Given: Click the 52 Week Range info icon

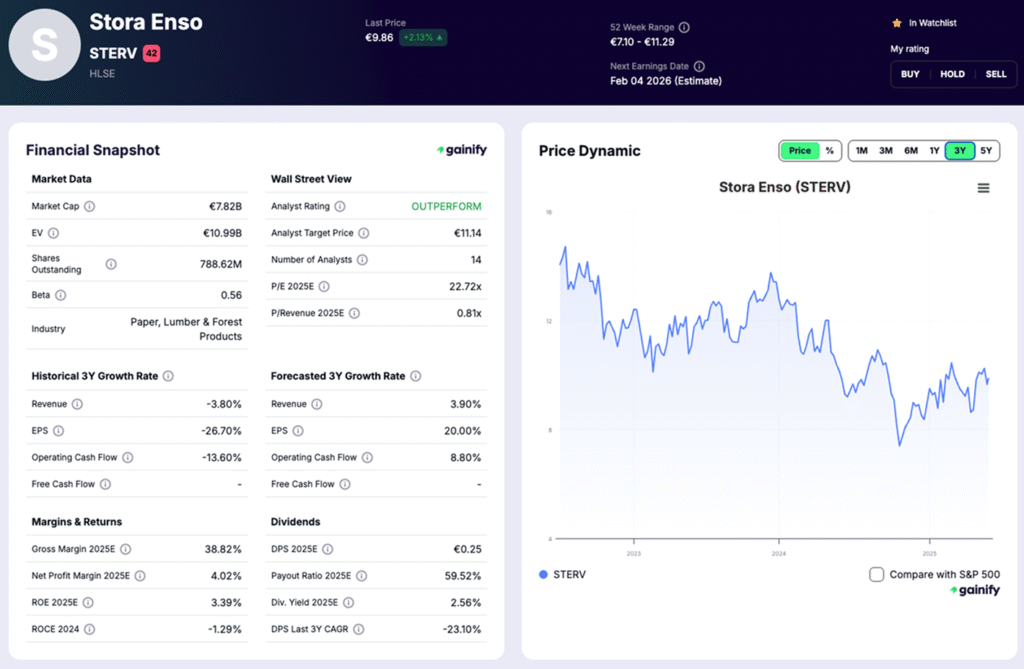Looking at the screenshot, I should click(682, 28).
